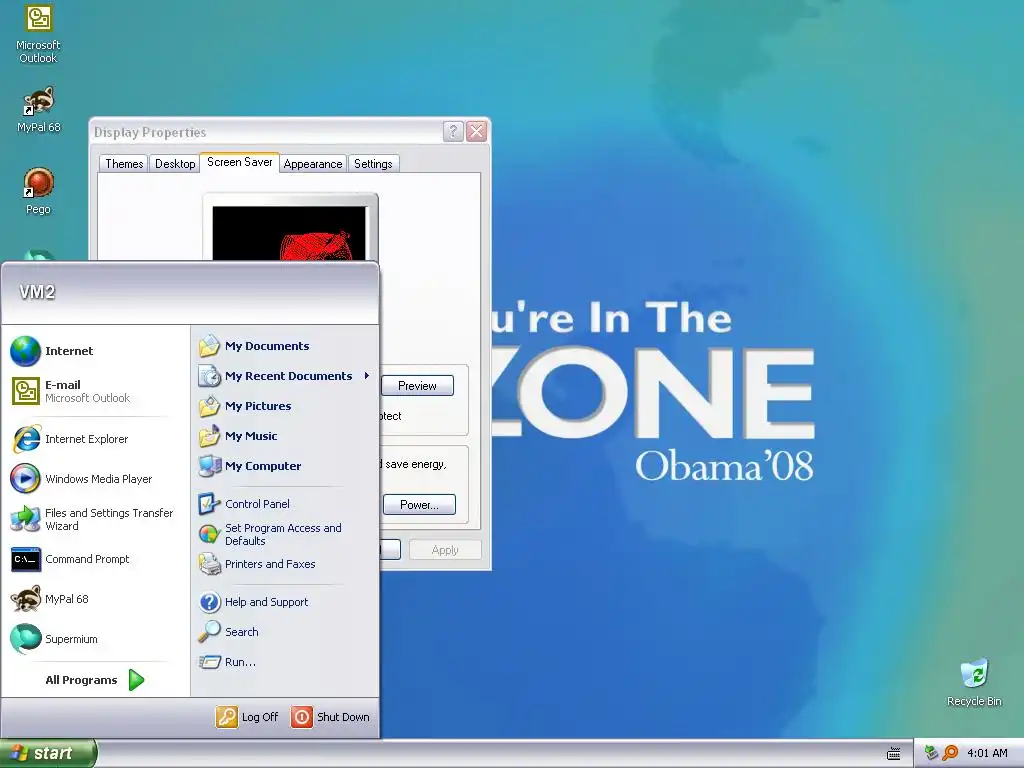1024x768 pixels.
Task: Open MyPal 68 desktop shortcut
Action: 38,109
